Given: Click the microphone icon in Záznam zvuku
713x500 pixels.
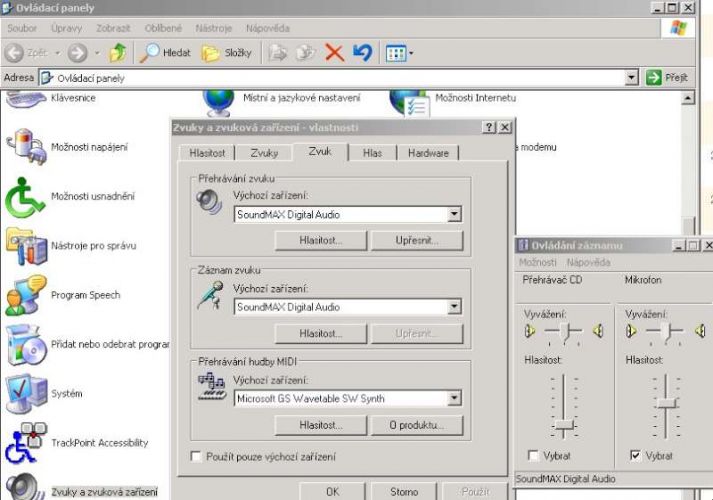Looking at the screenshot, I should (x=211, y=295).
